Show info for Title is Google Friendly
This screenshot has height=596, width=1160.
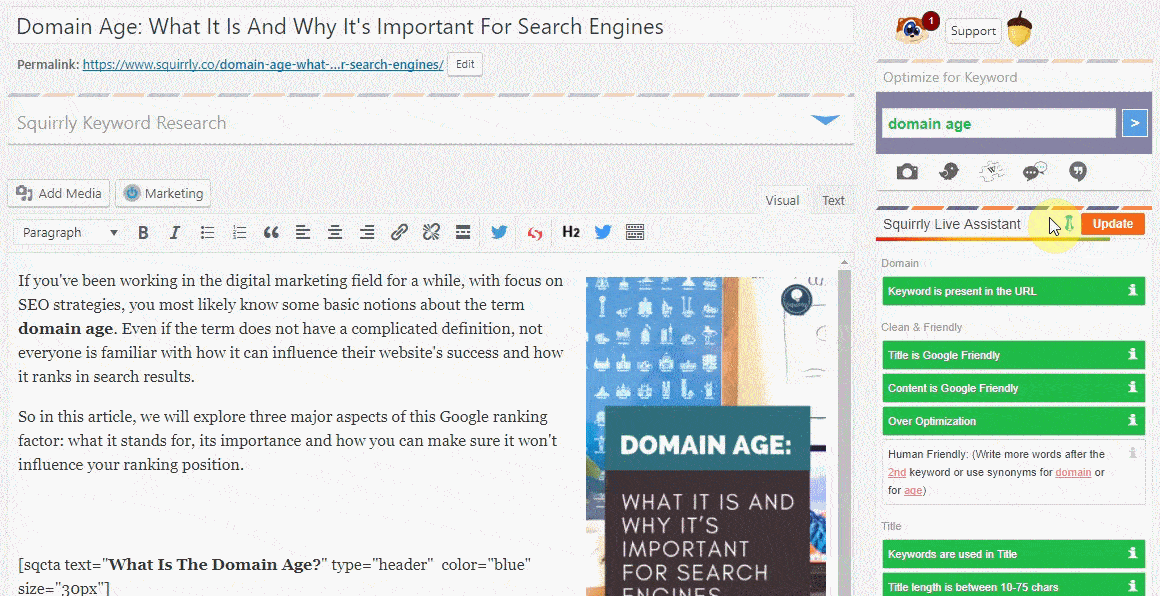[x=1132, y=355]
